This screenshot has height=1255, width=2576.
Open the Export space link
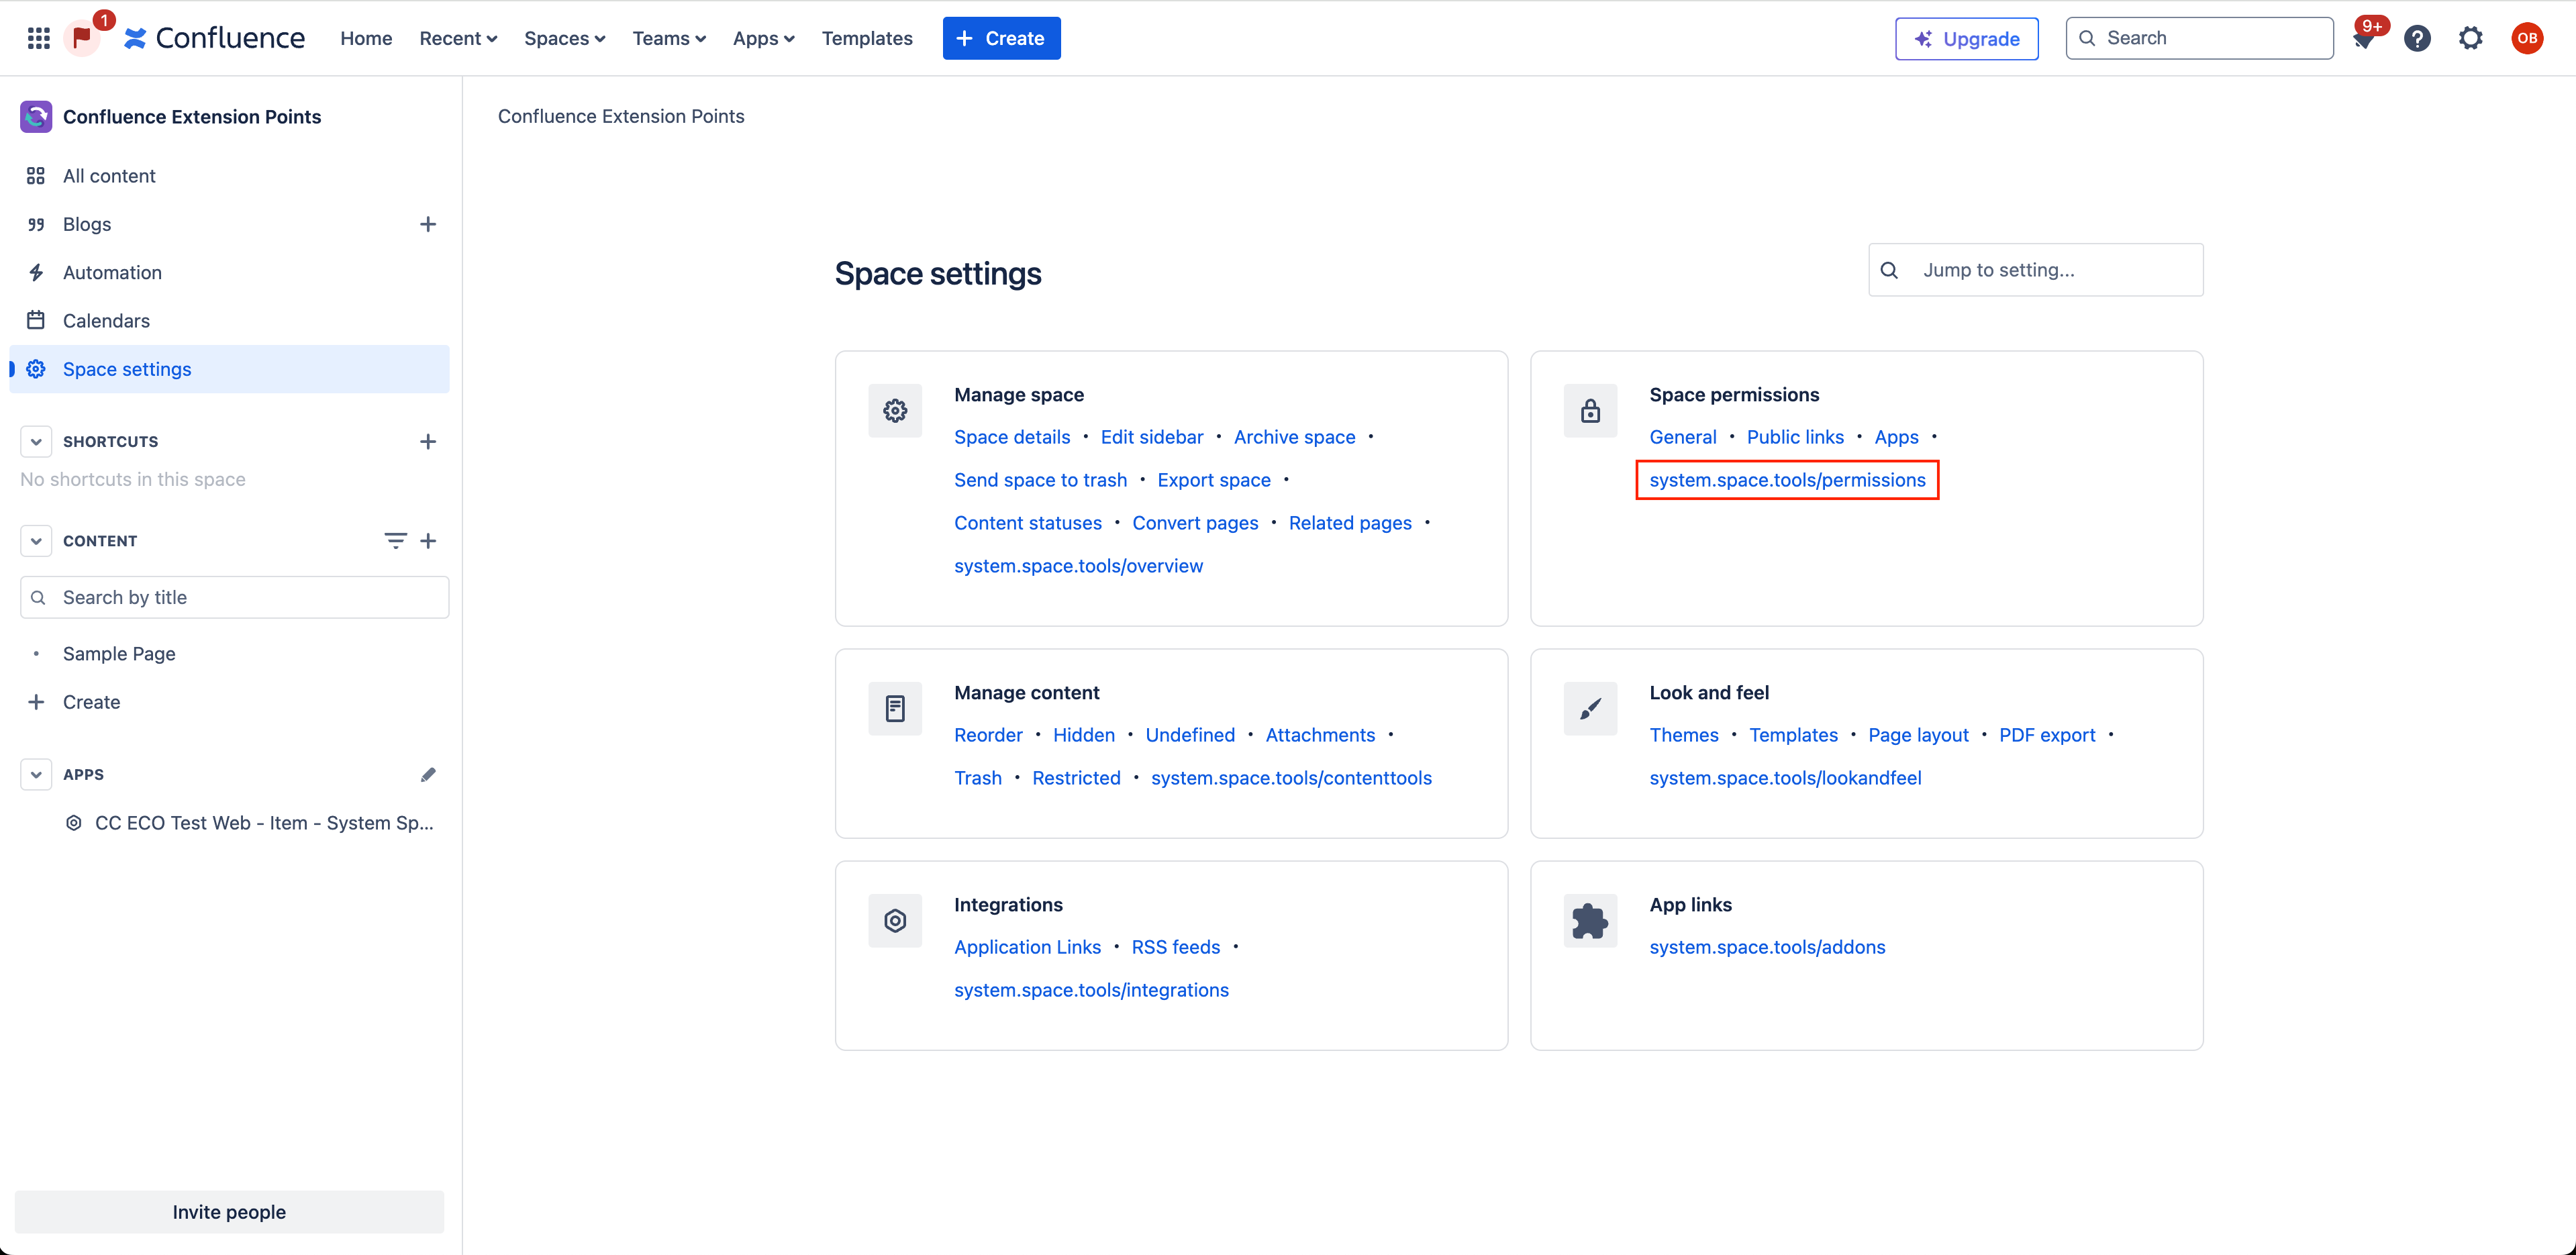click(x=1213, y=480)
